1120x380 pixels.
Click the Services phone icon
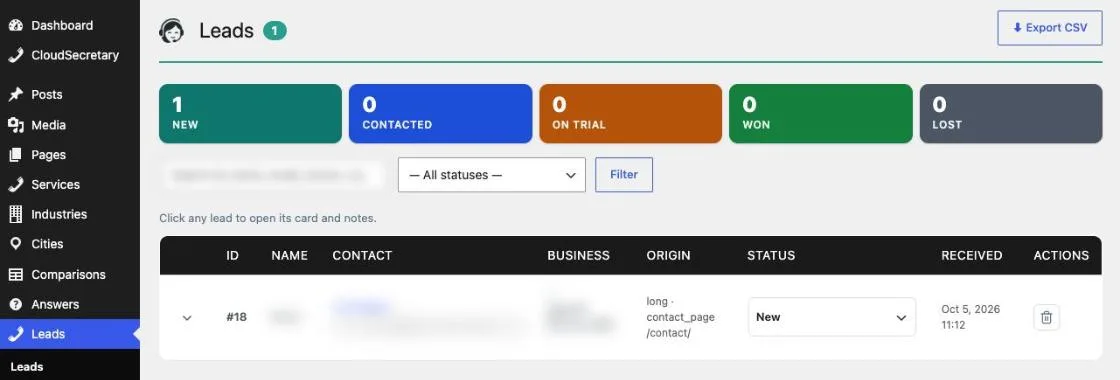(x=16, y=185)
